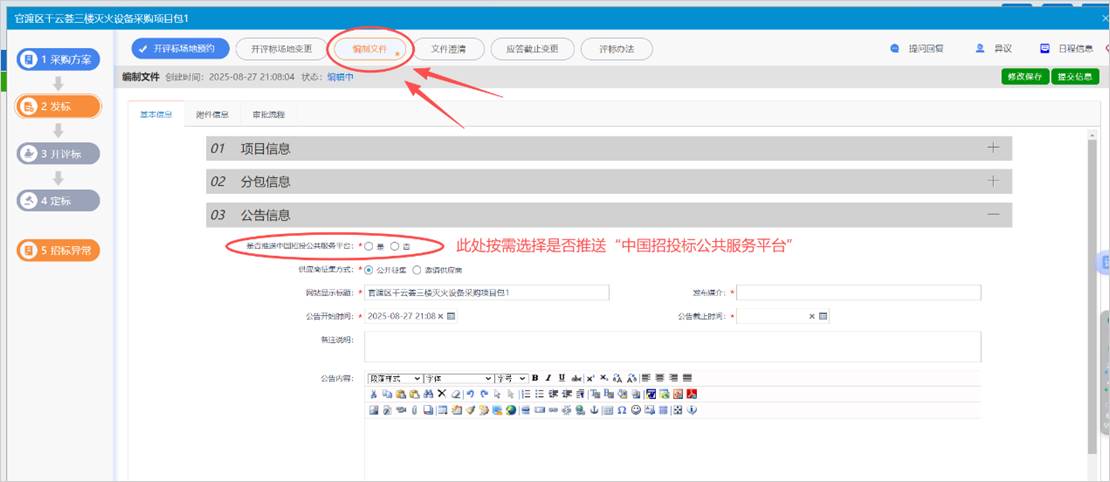
Task: Open calendar icon next to 公告开始时间
Action: pos(451,316)
